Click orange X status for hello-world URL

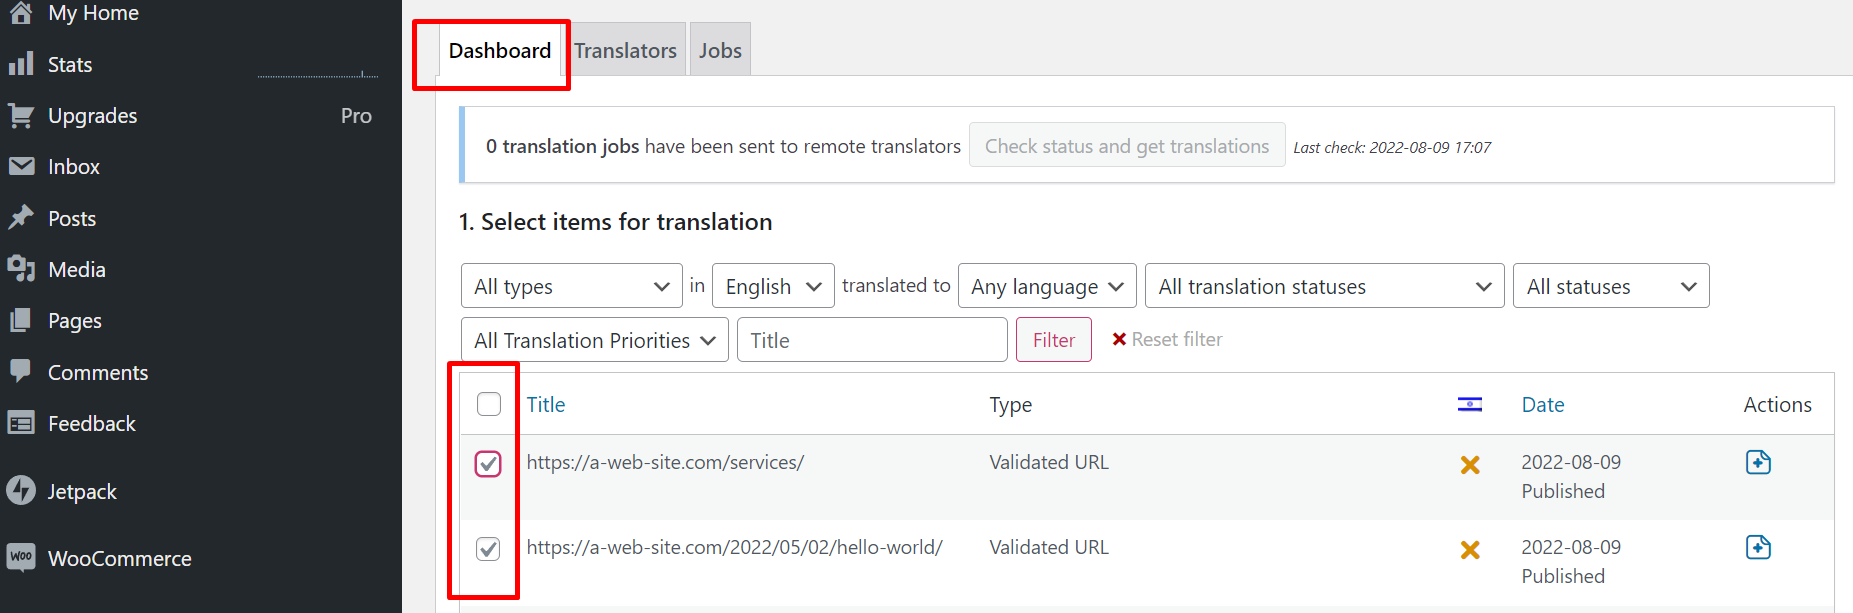[x=1470, y=549]
